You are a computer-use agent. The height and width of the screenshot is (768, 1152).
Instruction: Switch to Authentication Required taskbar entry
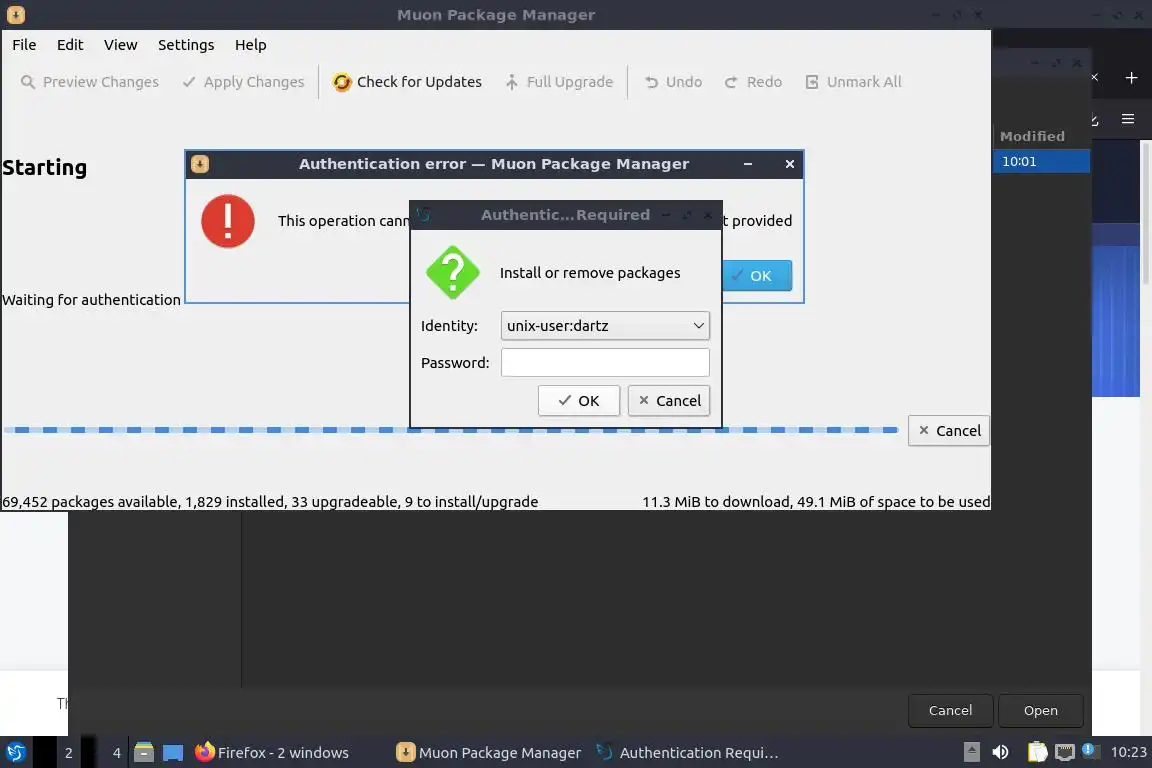click(x=688, y=753)
